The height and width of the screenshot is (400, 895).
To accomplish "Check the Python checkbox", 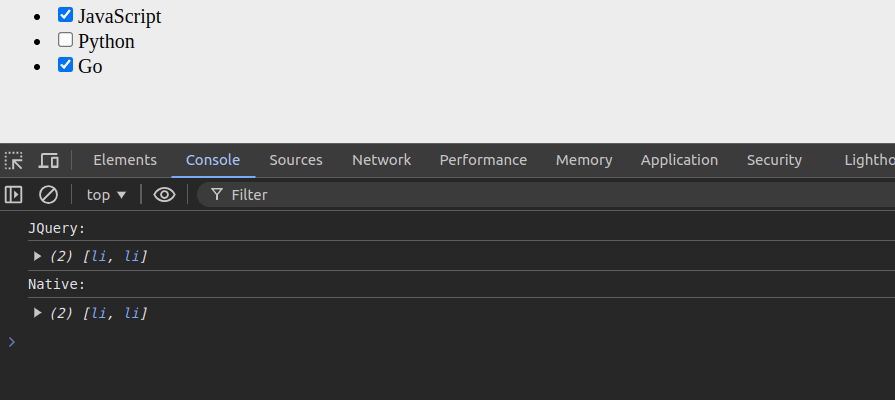I will pos(66,40).
